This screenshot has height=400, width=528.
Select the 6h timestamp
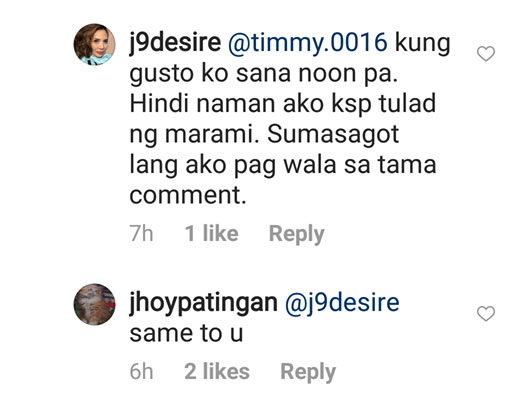click(x=141, y=372)
